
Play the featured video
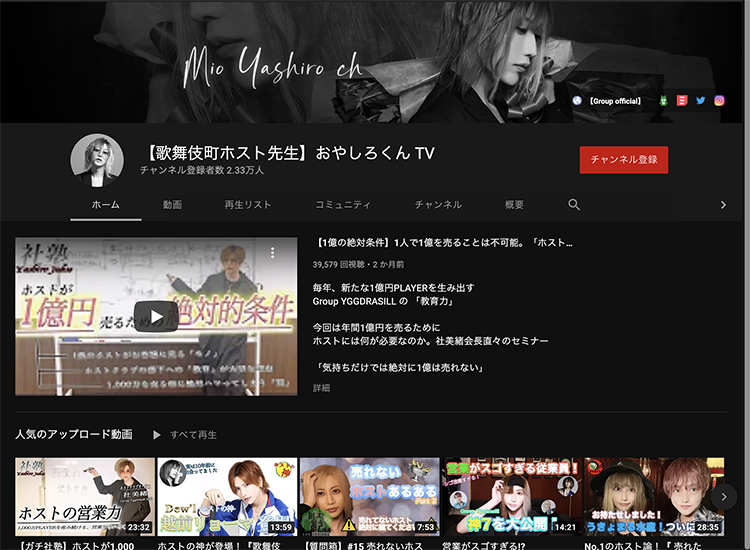[156, 316]
